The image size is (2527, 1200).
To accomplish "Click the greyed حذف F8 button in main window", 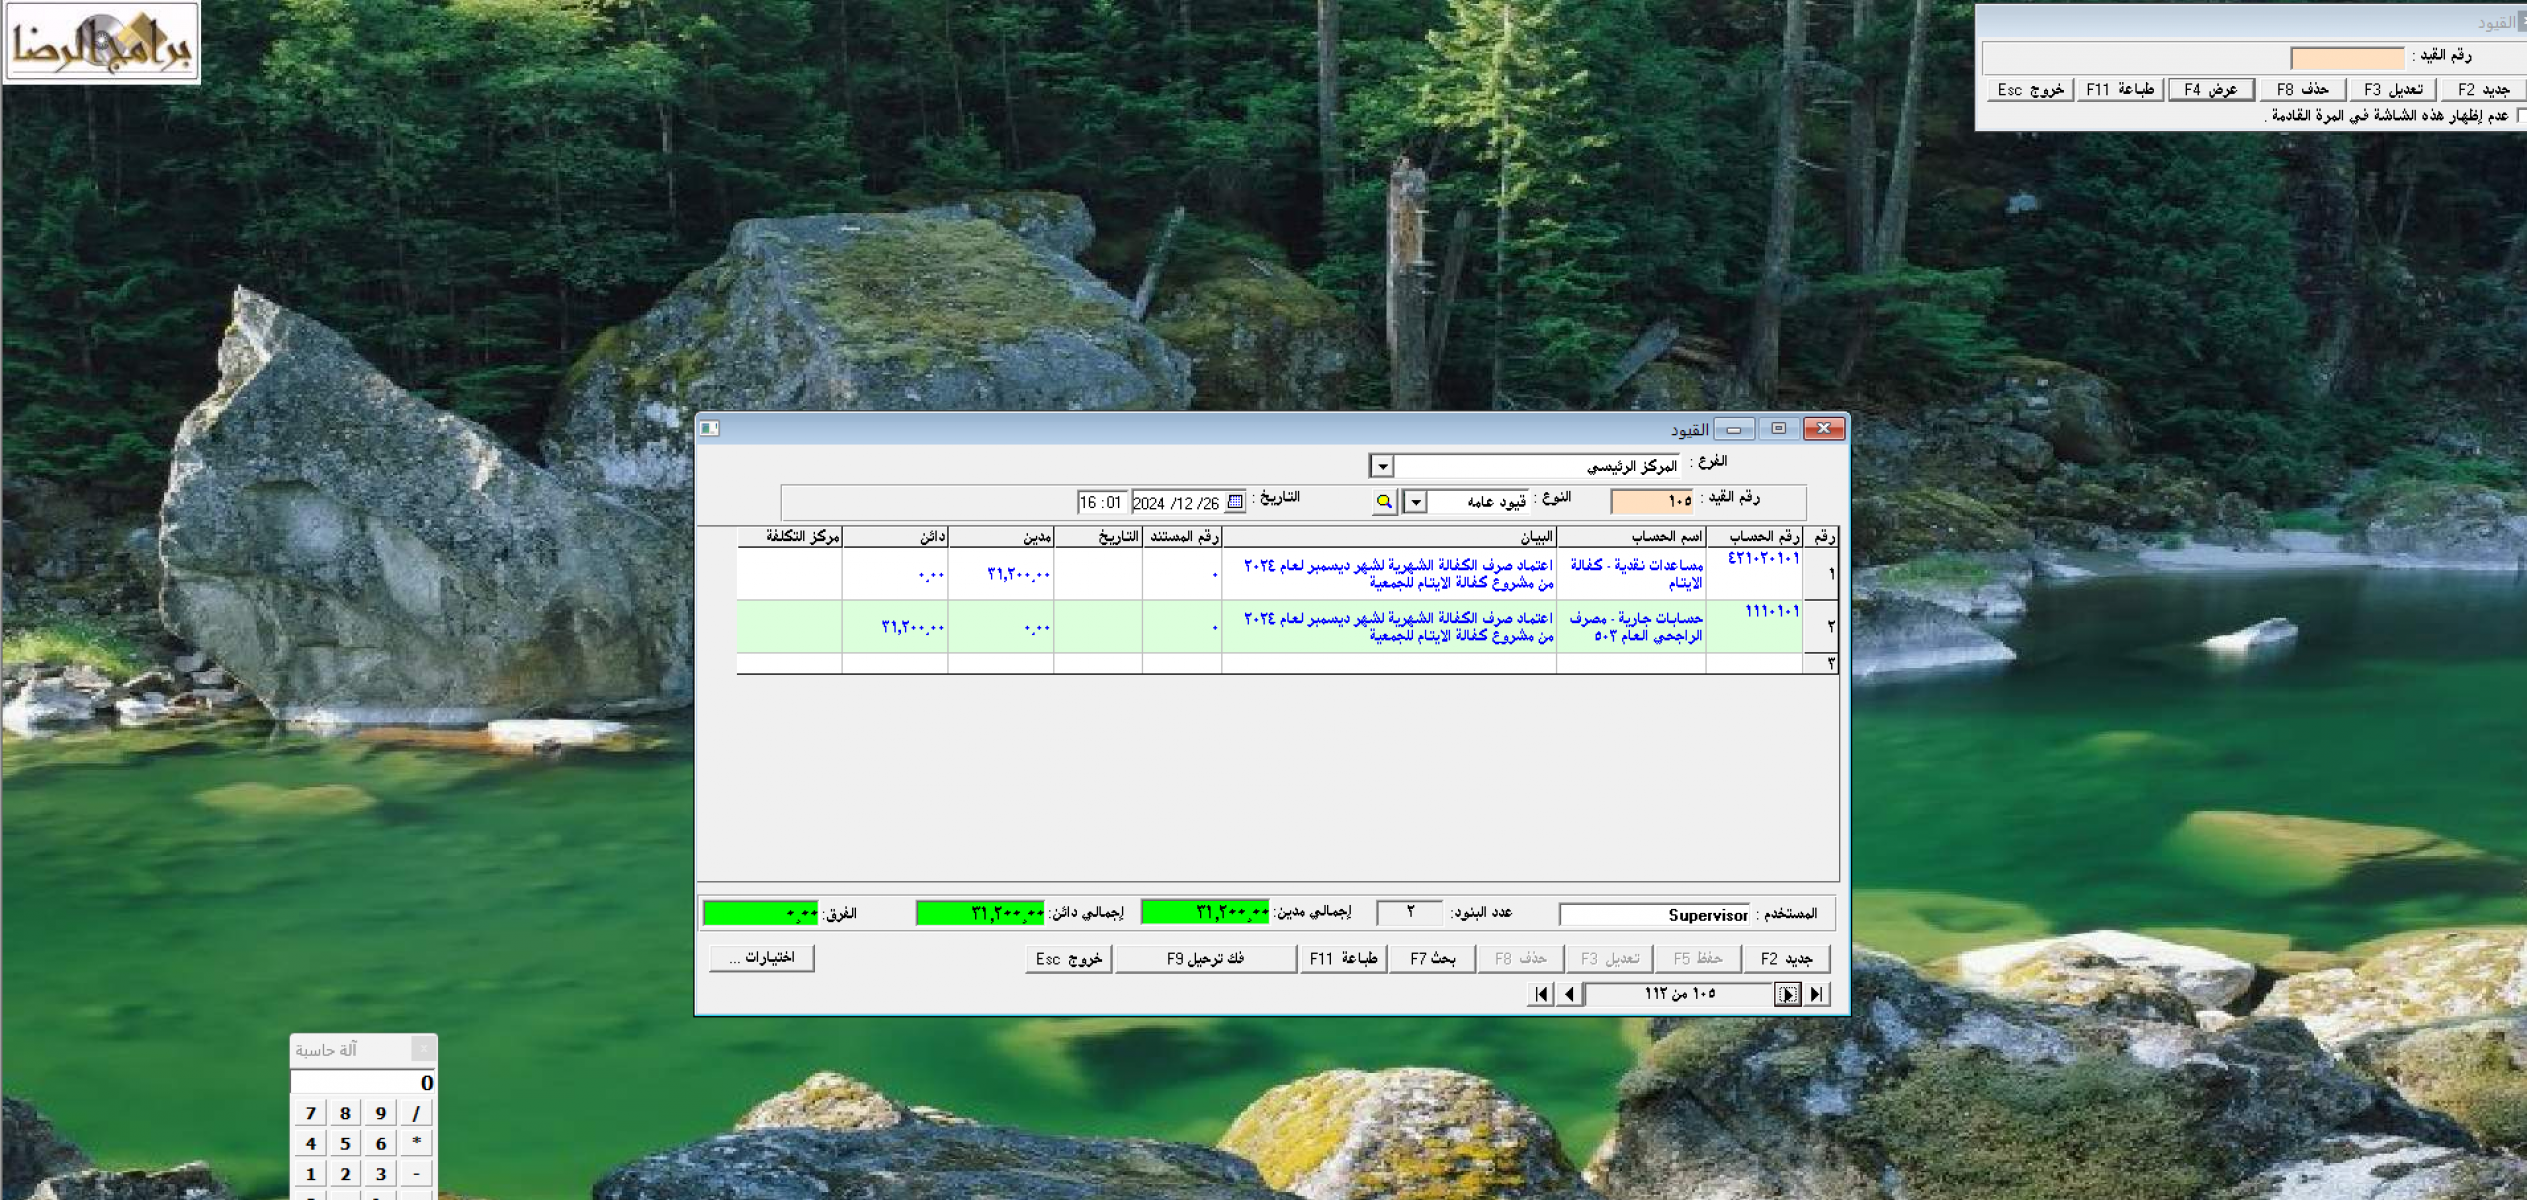I will 1521,958.
